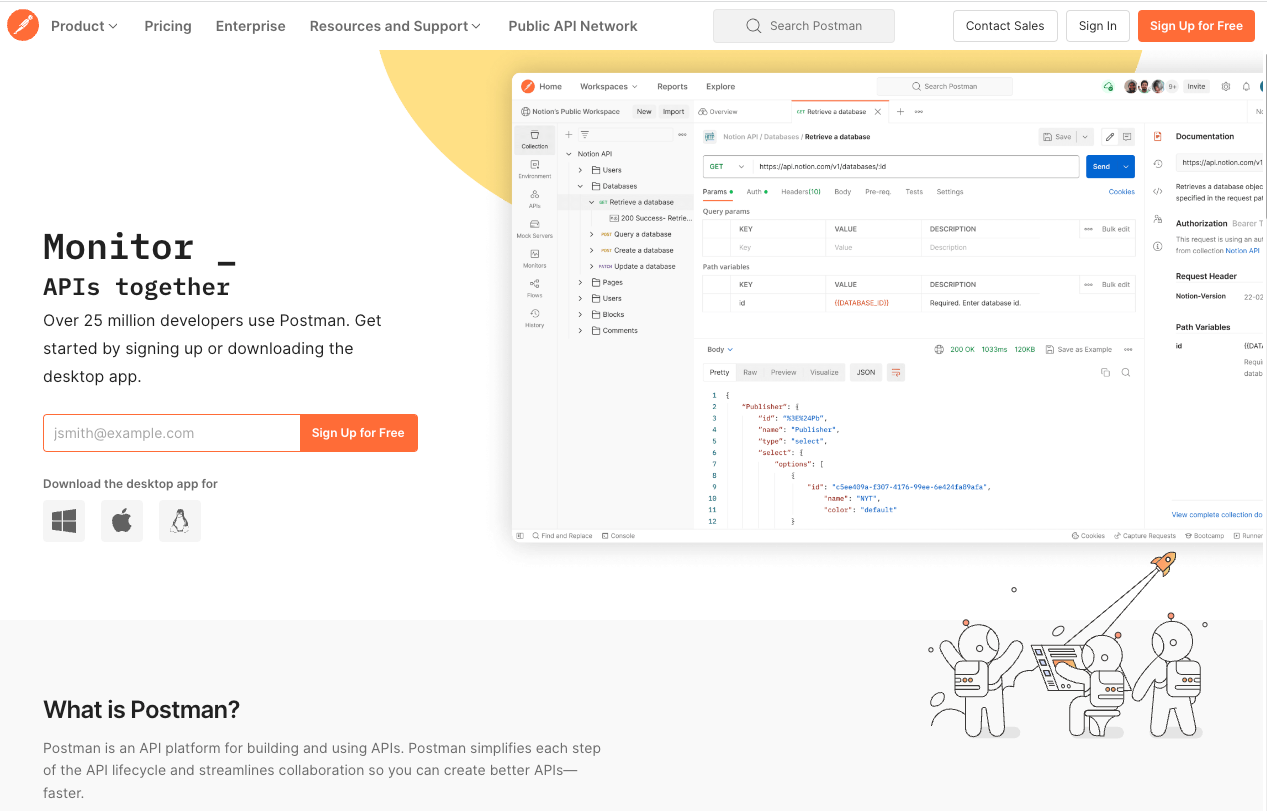The height and width of the screenshot is (811, 1267).
Task: Download the Windows desktop app
Action: pos(64,521)
